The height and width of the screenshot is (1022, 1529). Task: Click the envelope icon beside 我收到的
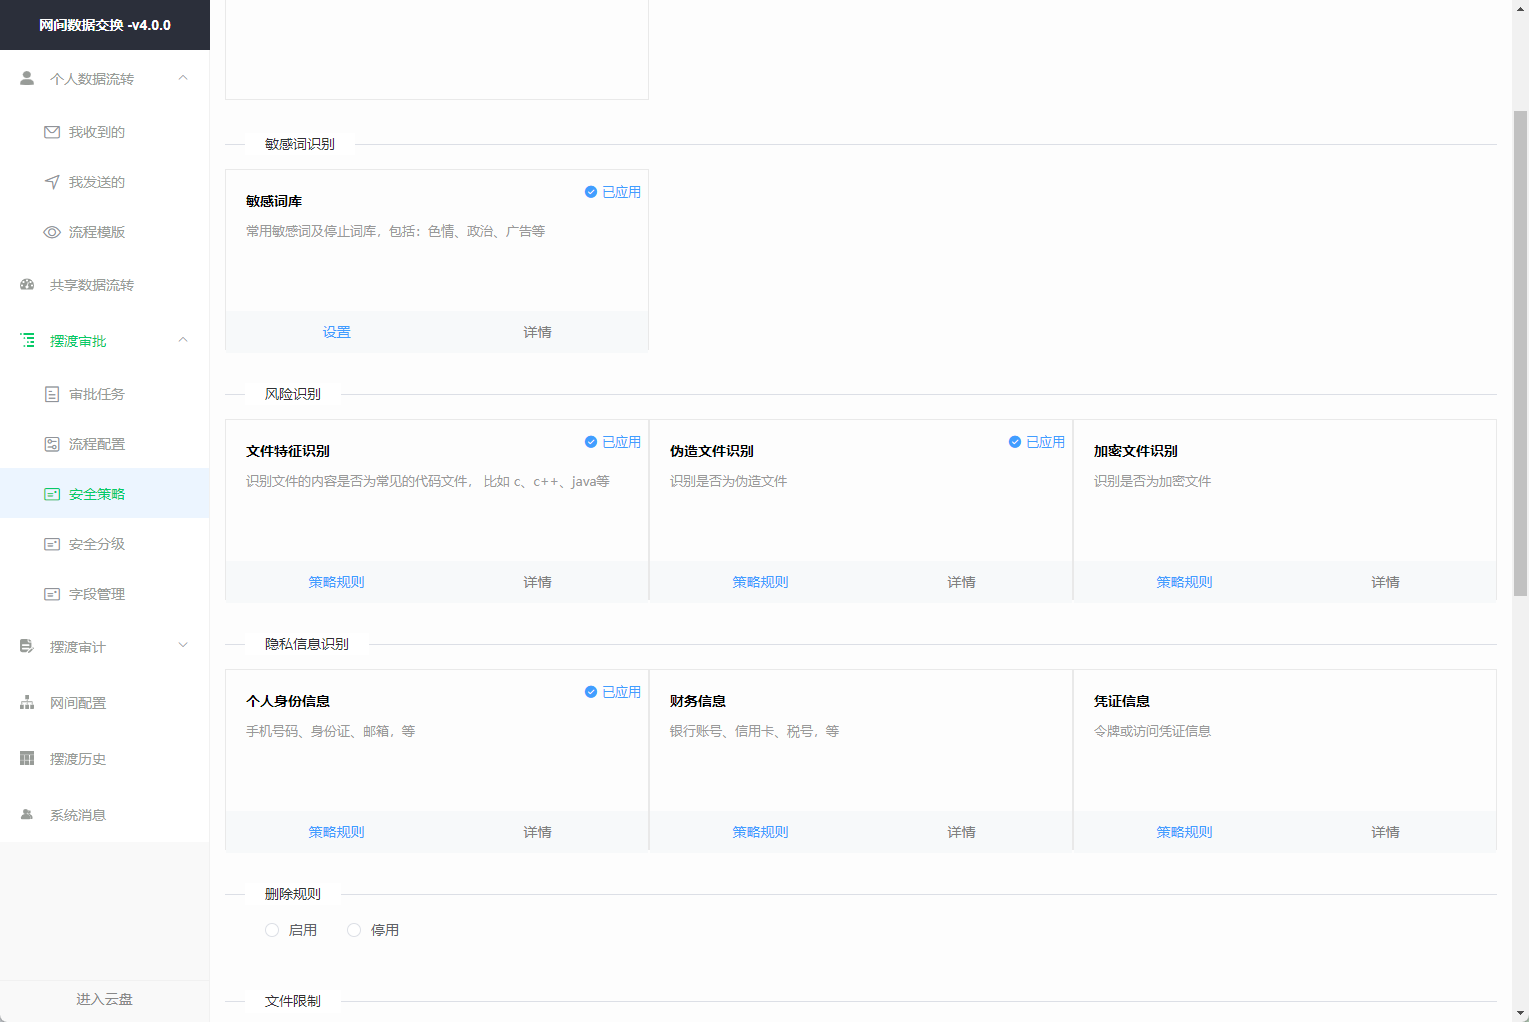52,132
